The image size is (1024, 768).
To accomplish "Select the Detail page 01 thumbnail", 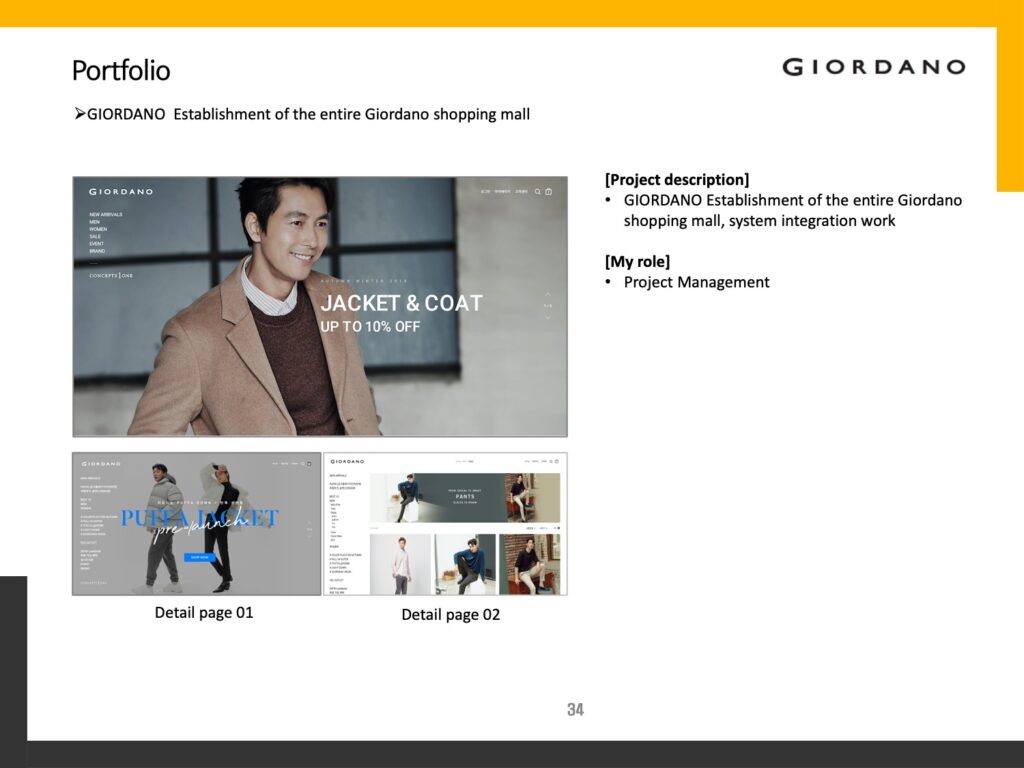I will (x=196, y=524).
